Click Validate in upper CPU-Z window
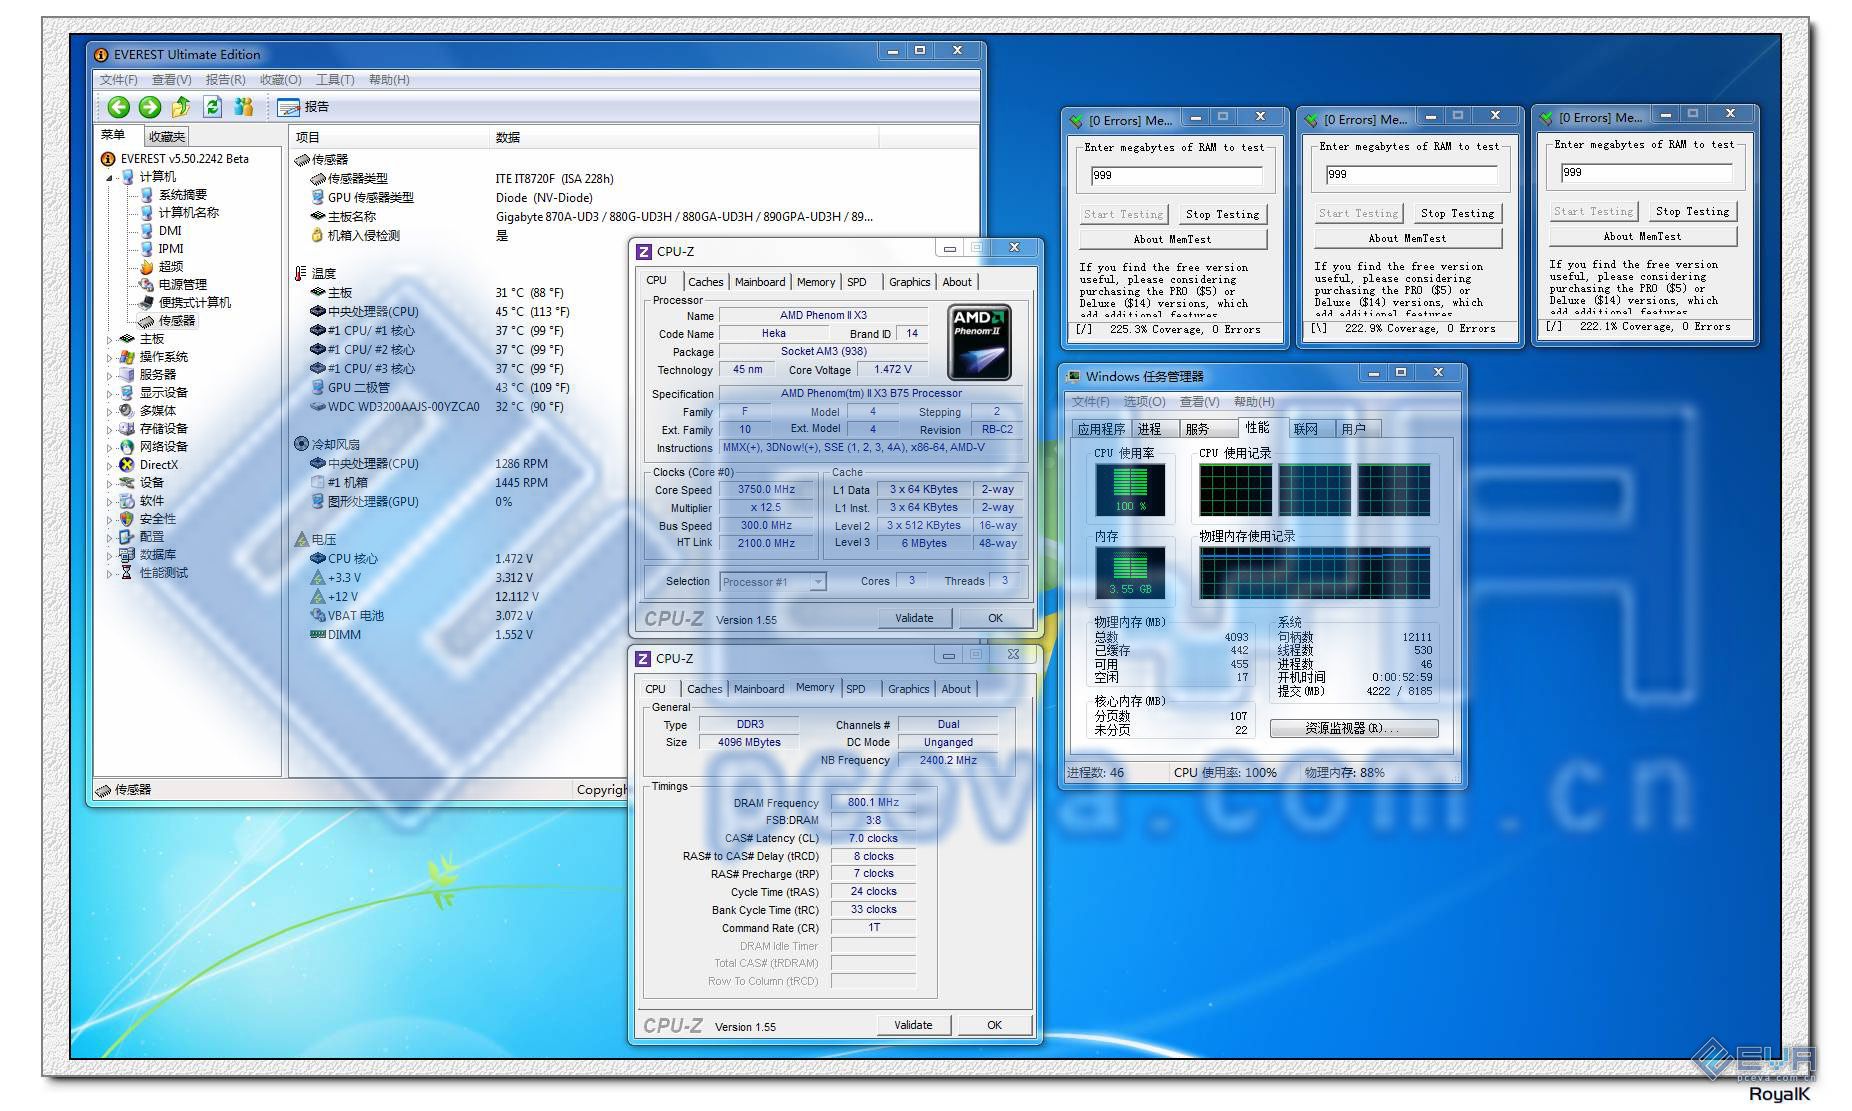The image size is (1852, 1111). [x=914, y=619]
